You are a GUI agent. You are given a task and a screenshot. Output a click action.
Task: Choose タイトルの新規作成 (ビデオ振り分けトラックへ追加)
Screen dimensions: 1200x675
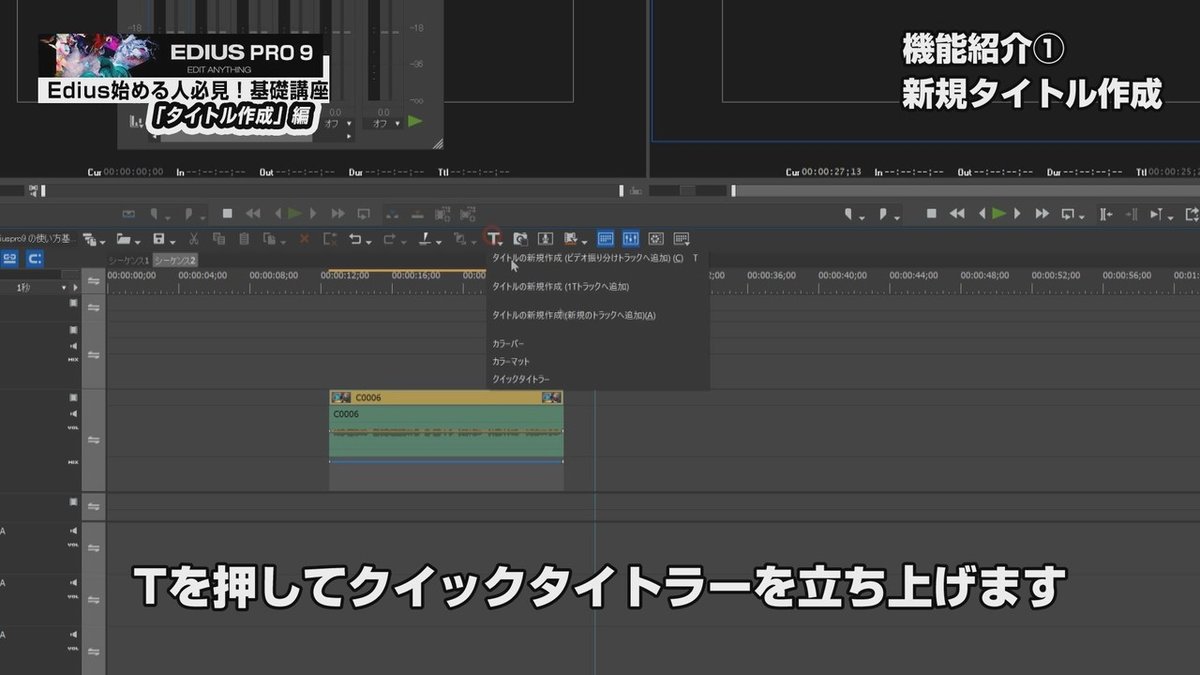point(588,258)
